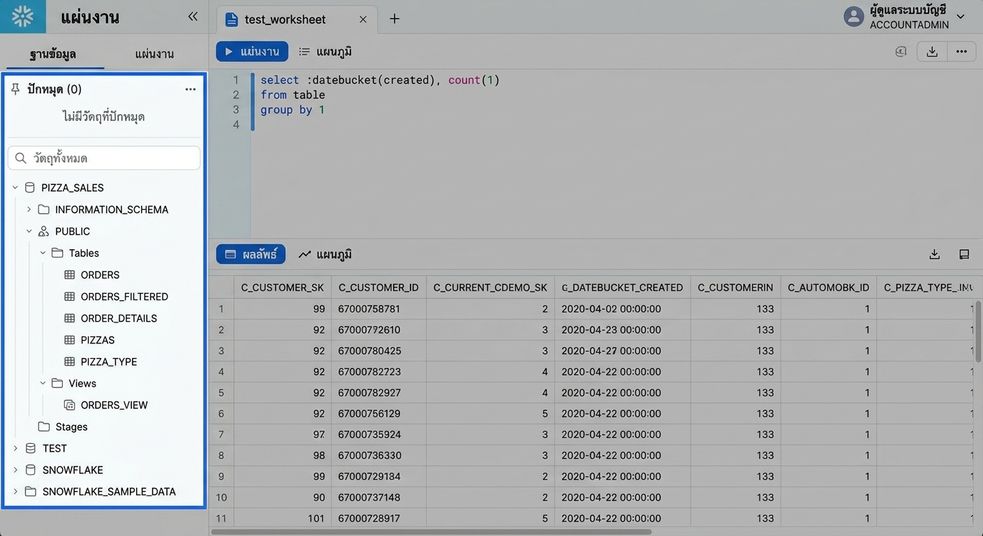The height and width of the screenshot is (536, 983).
Task: Click the PIZZA_SALES database icon
Action: (29, 187)
